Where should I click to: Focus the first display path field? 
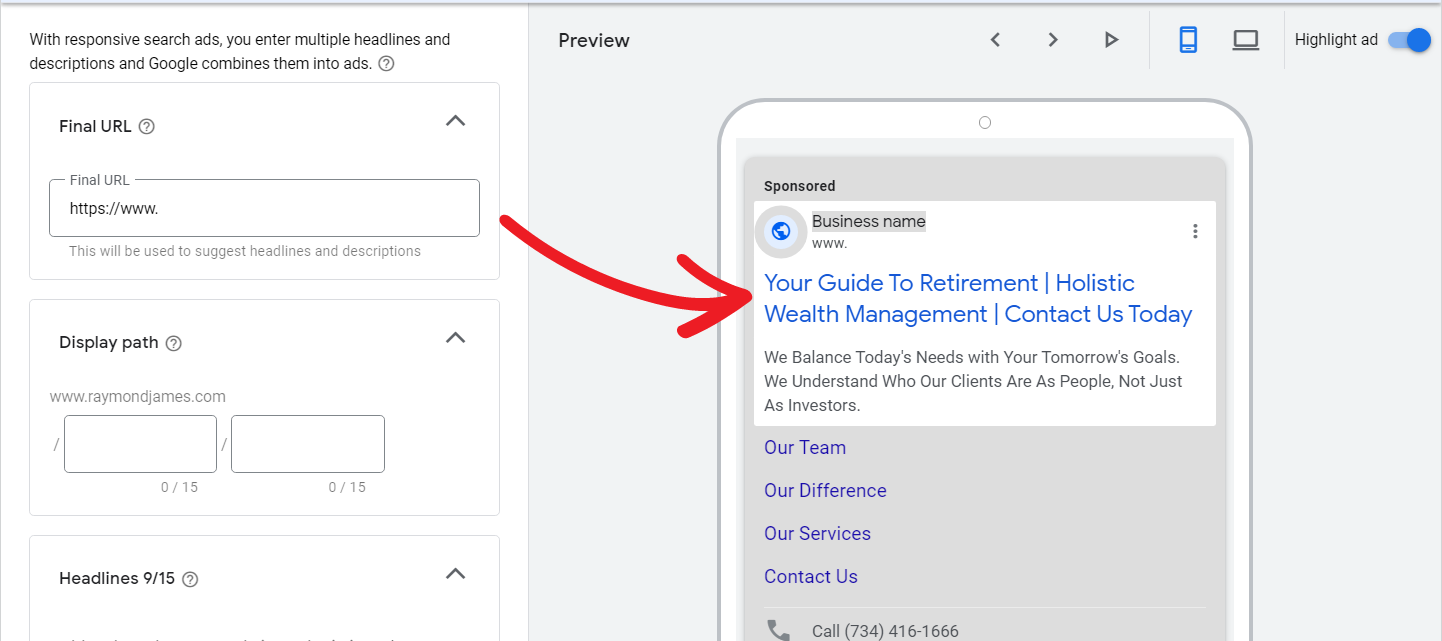[x=140, y=444]
